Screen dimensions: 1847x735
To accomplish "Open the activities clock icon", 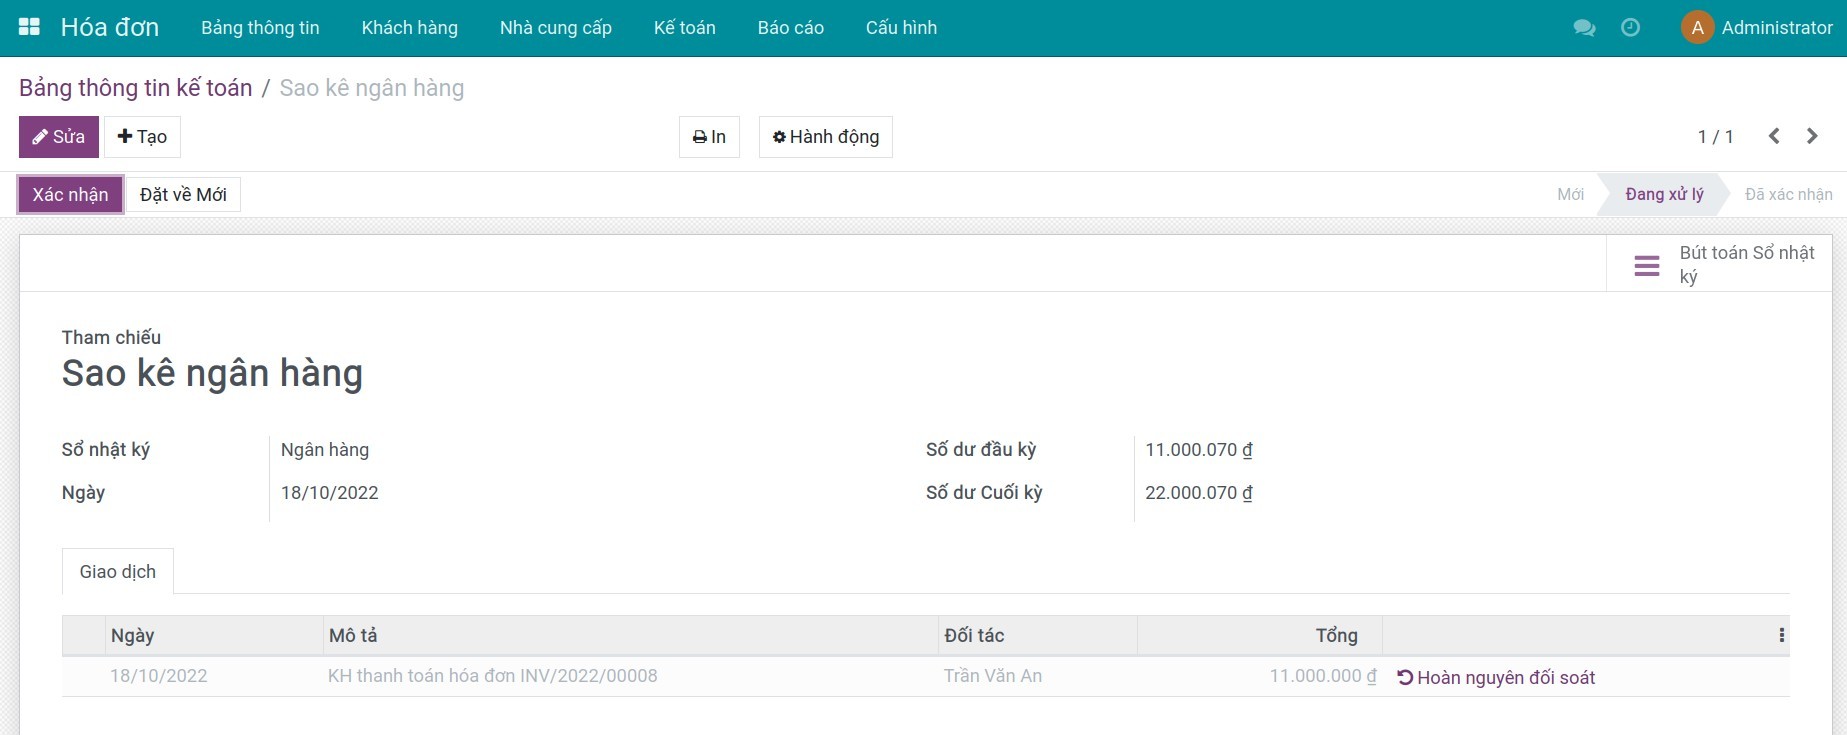I will (x=1630, y=28).
